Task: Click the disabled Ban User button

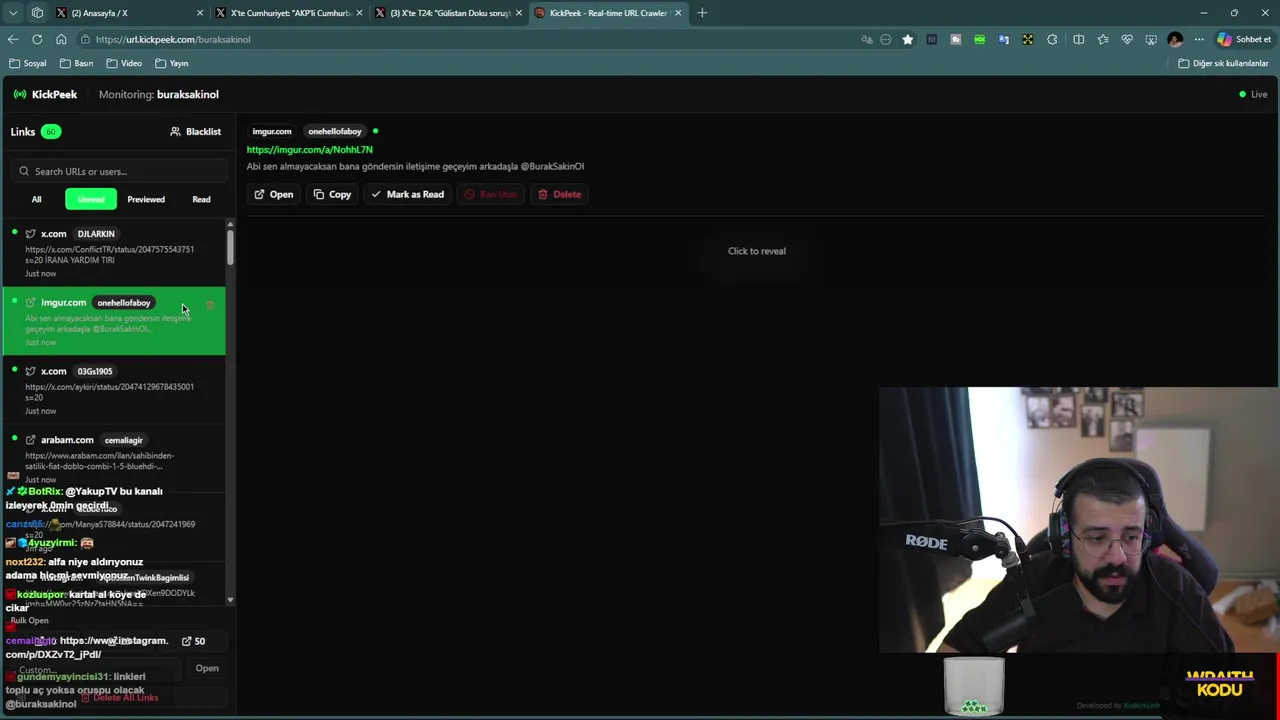Action: click(x=490, y=194)
